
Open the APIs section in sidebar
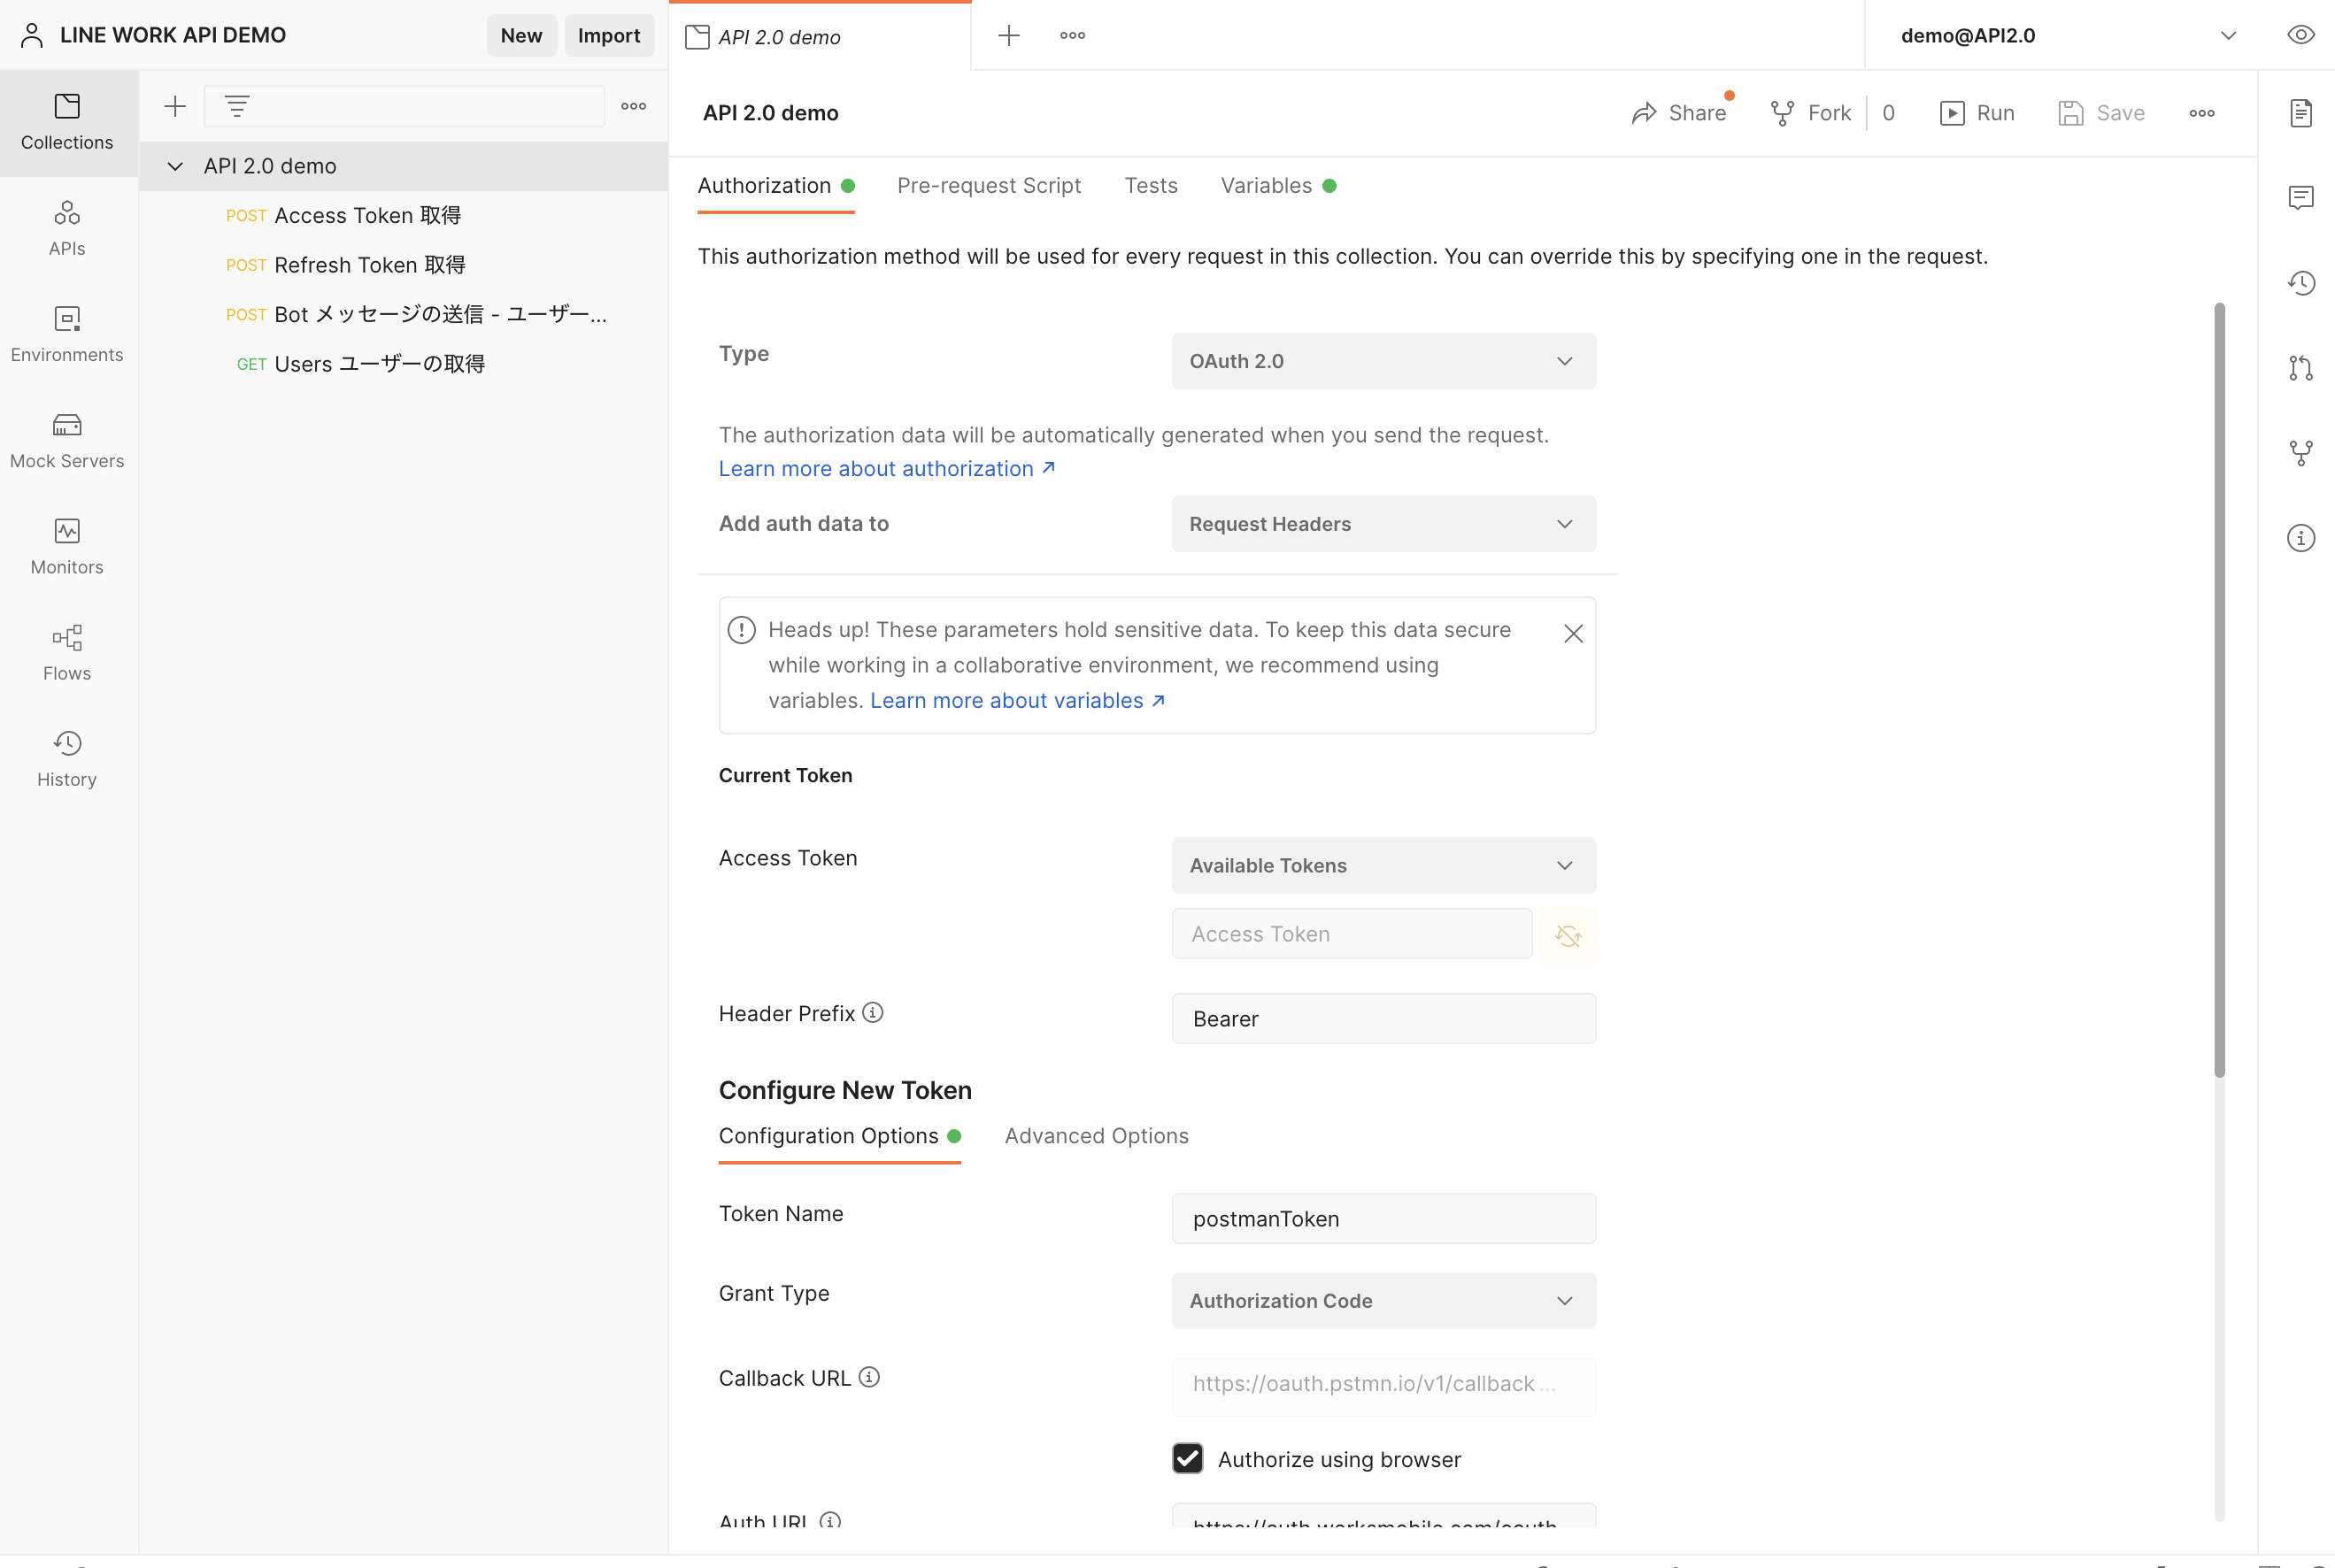(67, 228)
